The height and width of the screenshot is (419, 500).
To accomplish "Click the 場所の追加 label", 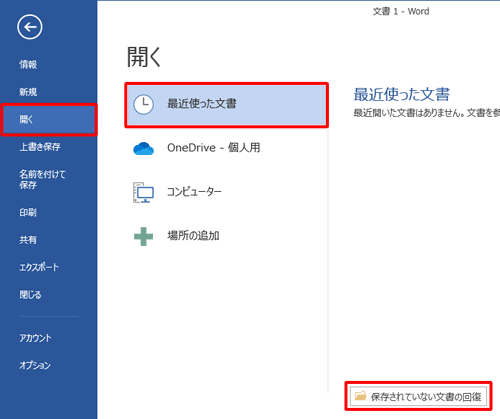I will point(193,236).
